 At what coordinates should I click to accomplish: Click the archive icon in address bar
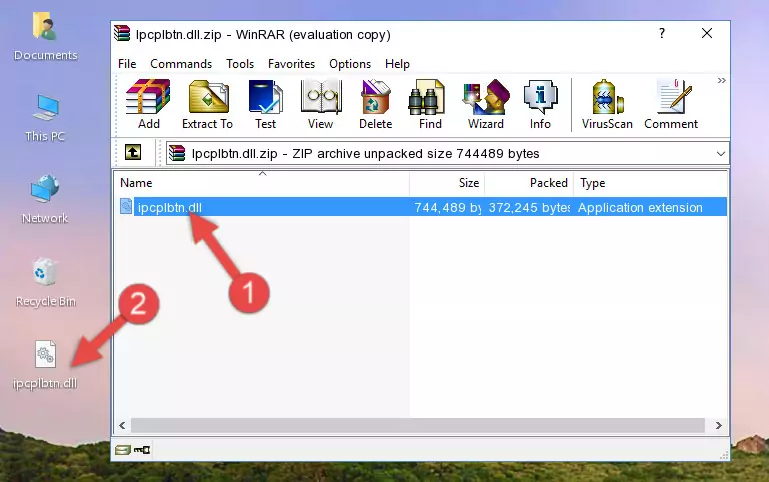[x=177, y=153]
